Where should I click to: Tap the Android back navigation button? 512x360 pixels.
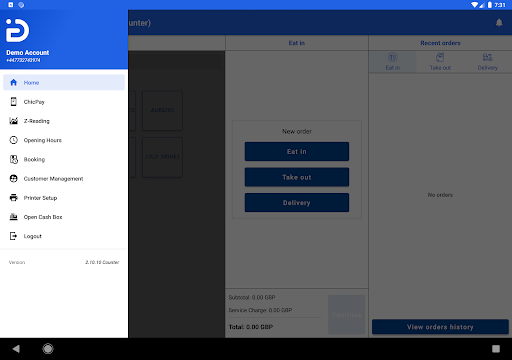16,349
